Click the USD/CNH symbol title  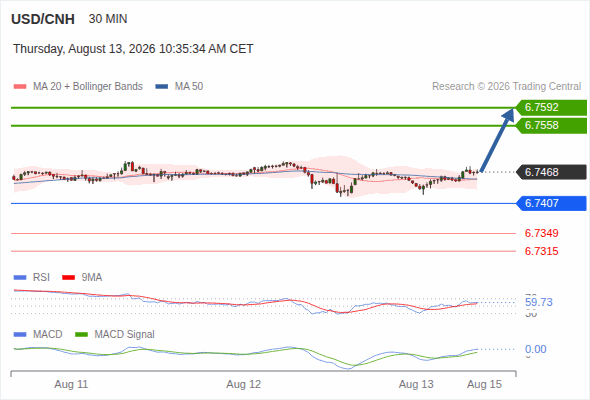(x=43, y=19)
